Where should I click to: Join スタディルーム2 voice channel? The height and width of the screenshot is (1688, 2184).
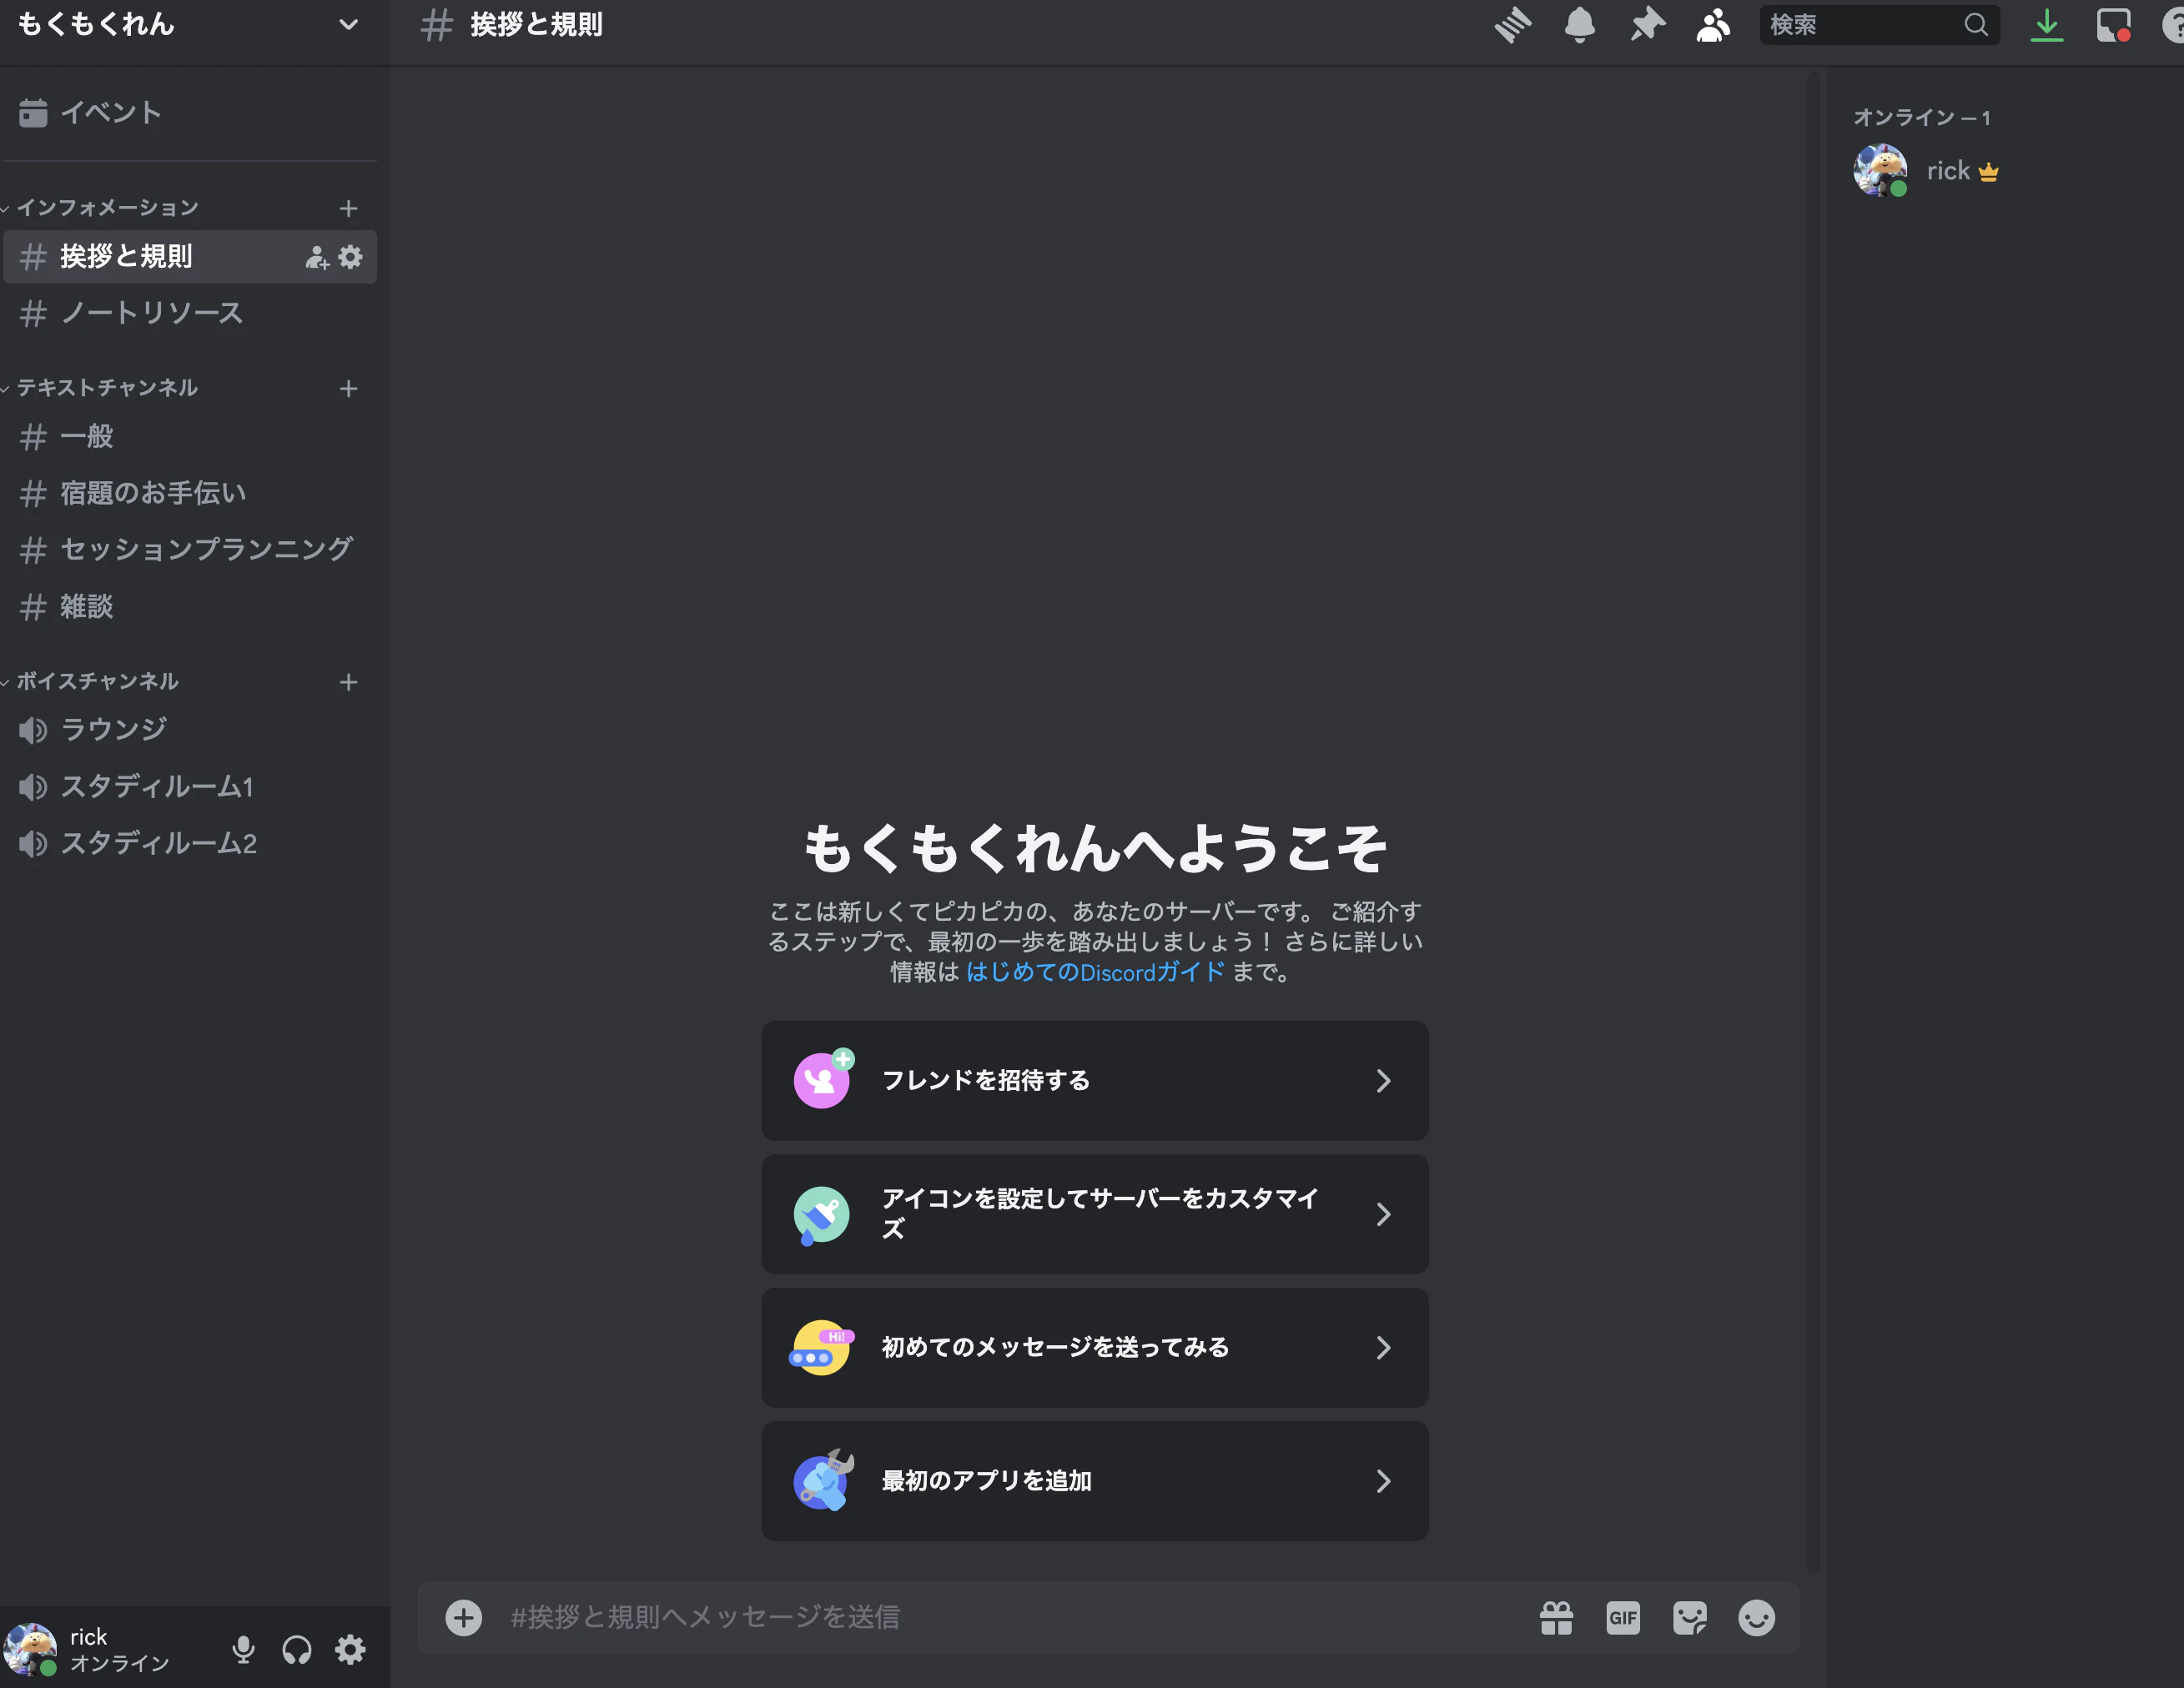click(x=190, y=844)
